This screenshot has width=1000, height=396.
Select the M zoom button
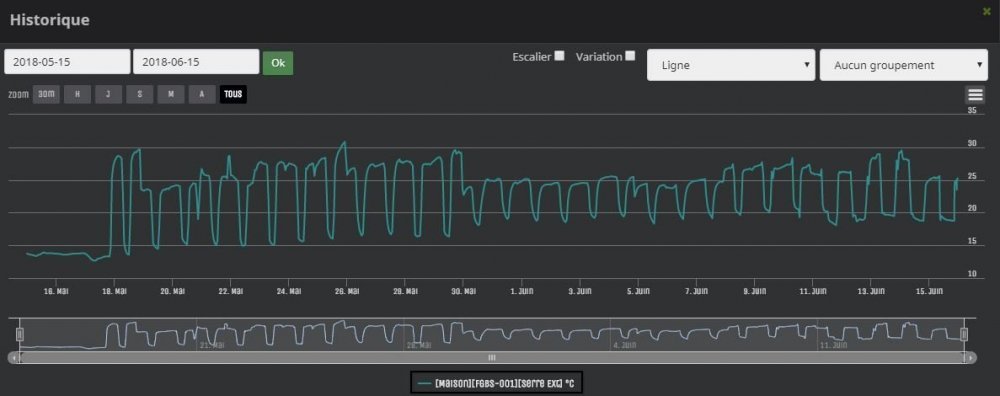coord(171,94)
